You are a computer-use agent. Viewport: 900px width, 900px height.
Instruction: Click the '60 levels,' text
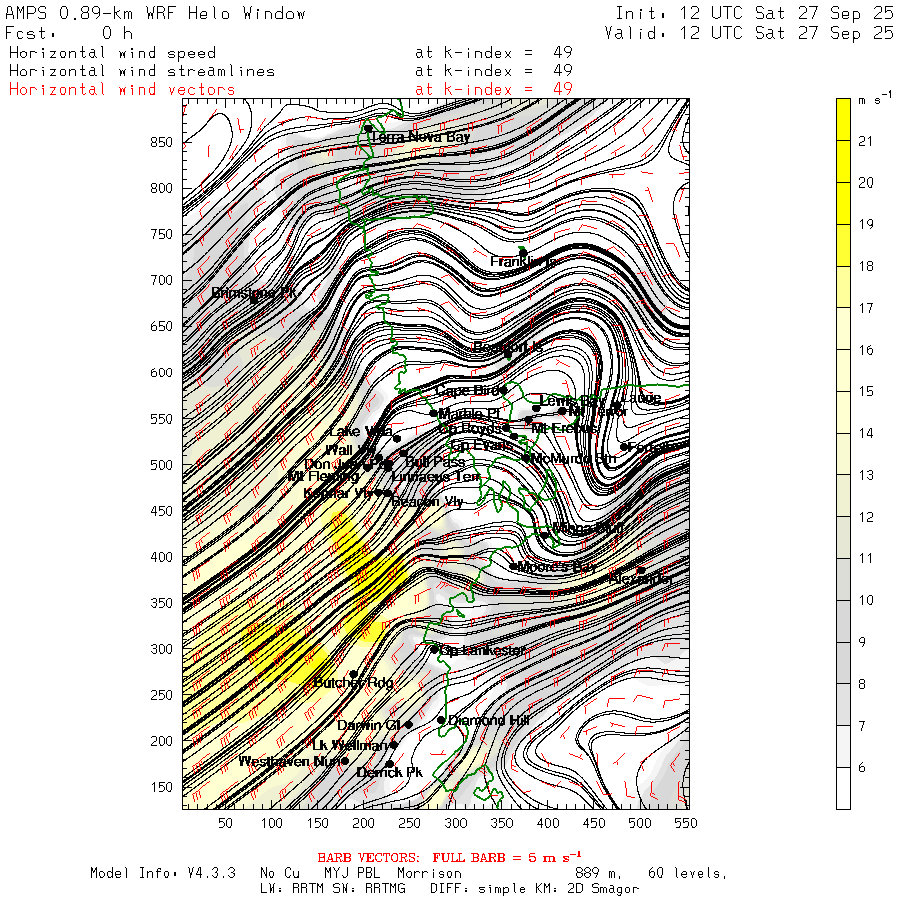point(688,874)
